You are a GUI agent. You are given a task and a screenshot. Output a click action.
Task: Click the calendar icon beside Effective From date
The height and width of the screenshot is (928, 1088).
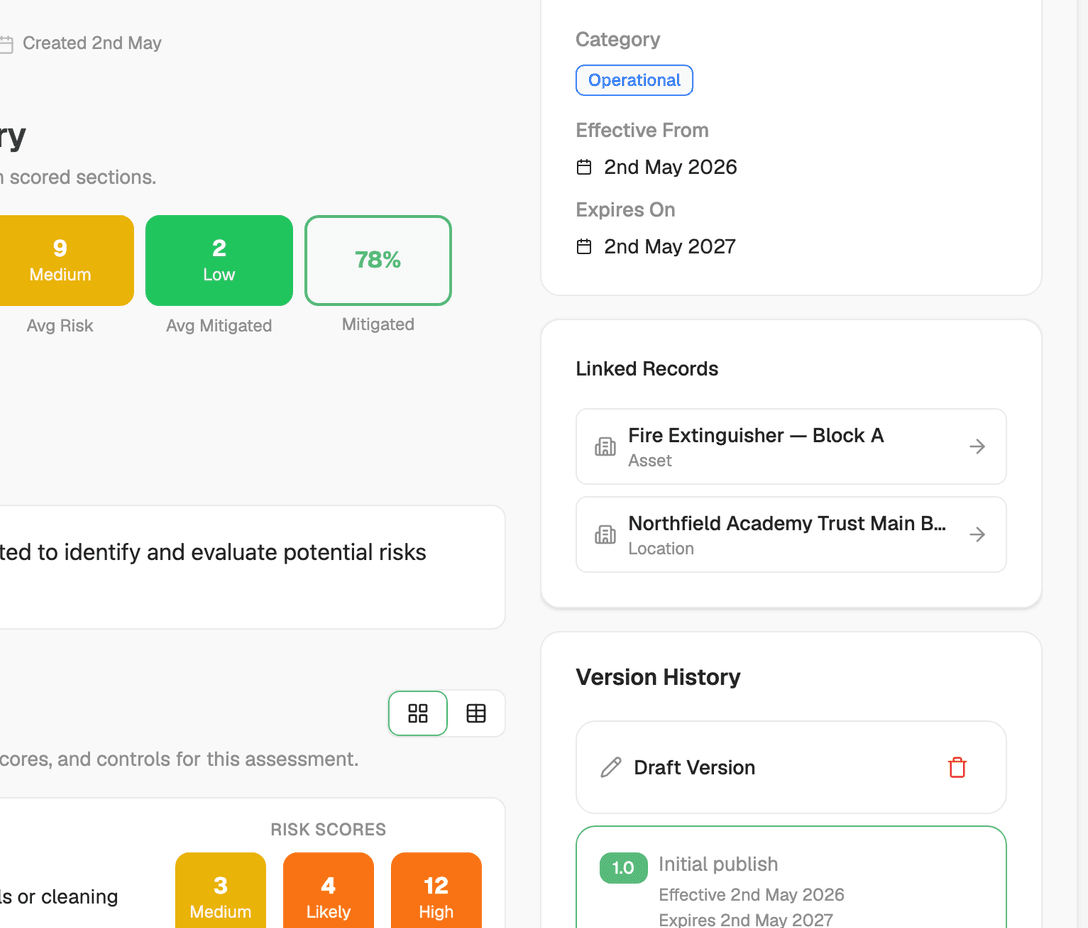tap(584, 167)
